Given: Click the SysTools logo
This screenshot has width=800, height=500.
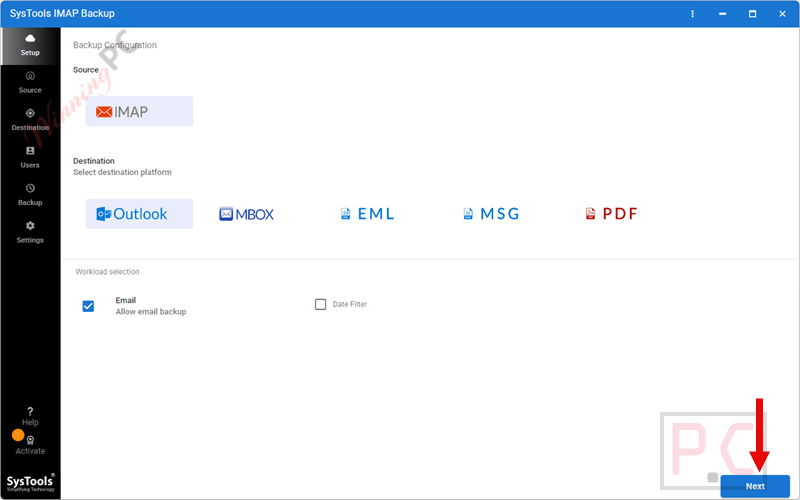Looking at the screenshot, I should [30, 483].
